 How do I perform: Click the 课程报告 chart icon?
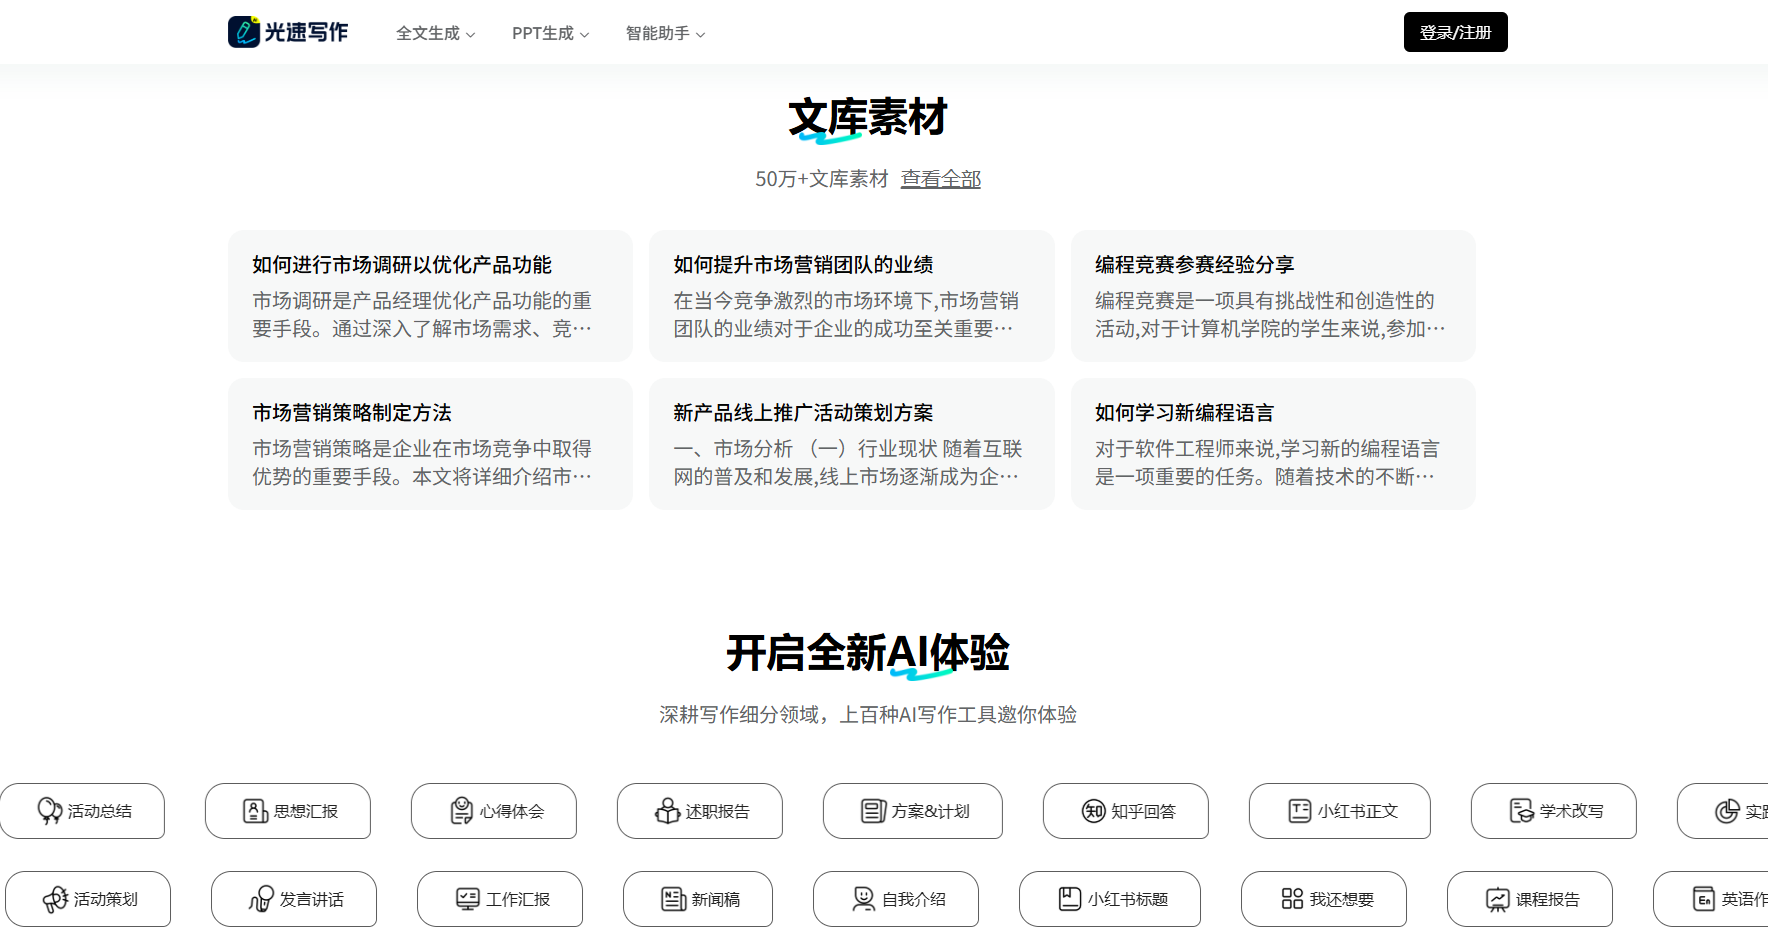point(1497,899)
